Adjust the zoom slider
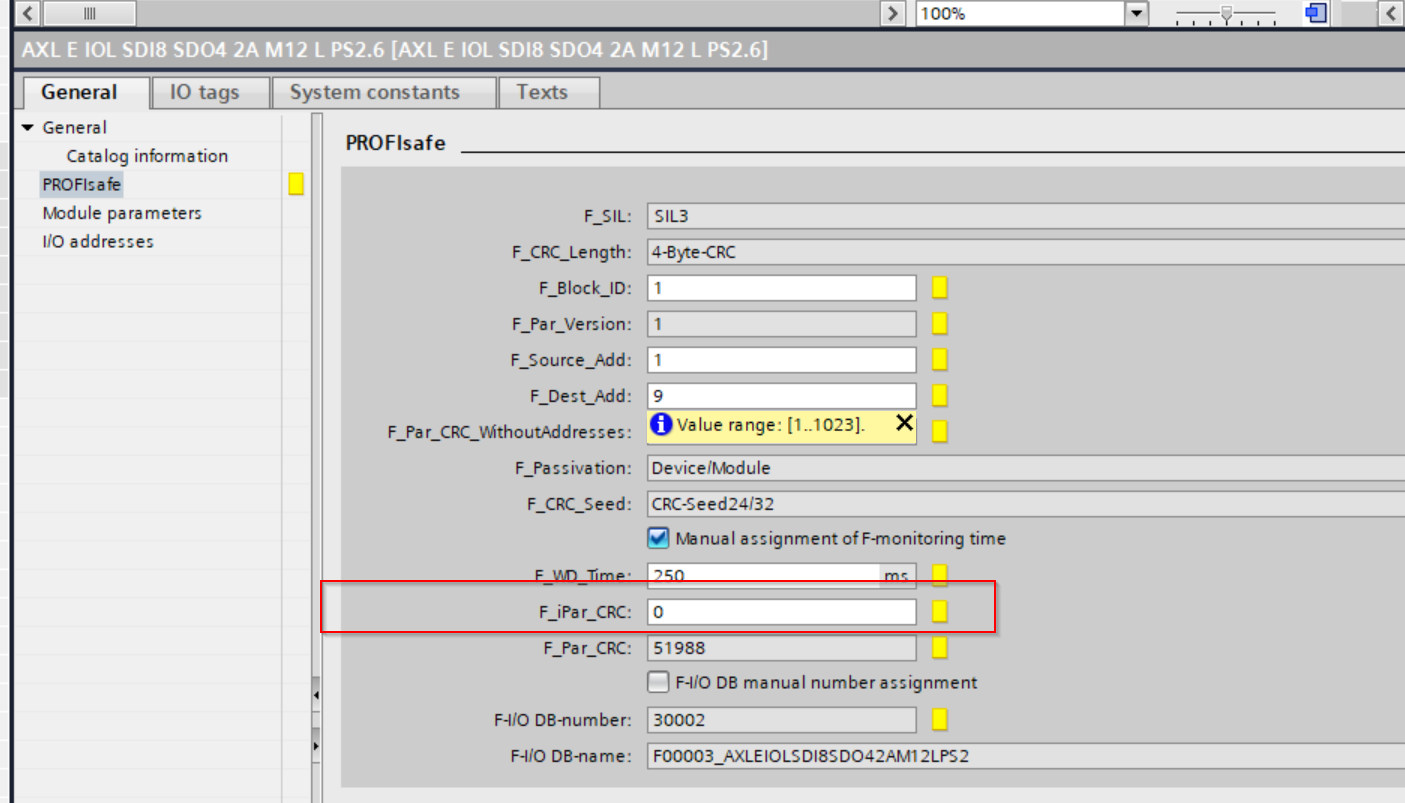The image size is (1405, 803). click(x=1226, y=15)
